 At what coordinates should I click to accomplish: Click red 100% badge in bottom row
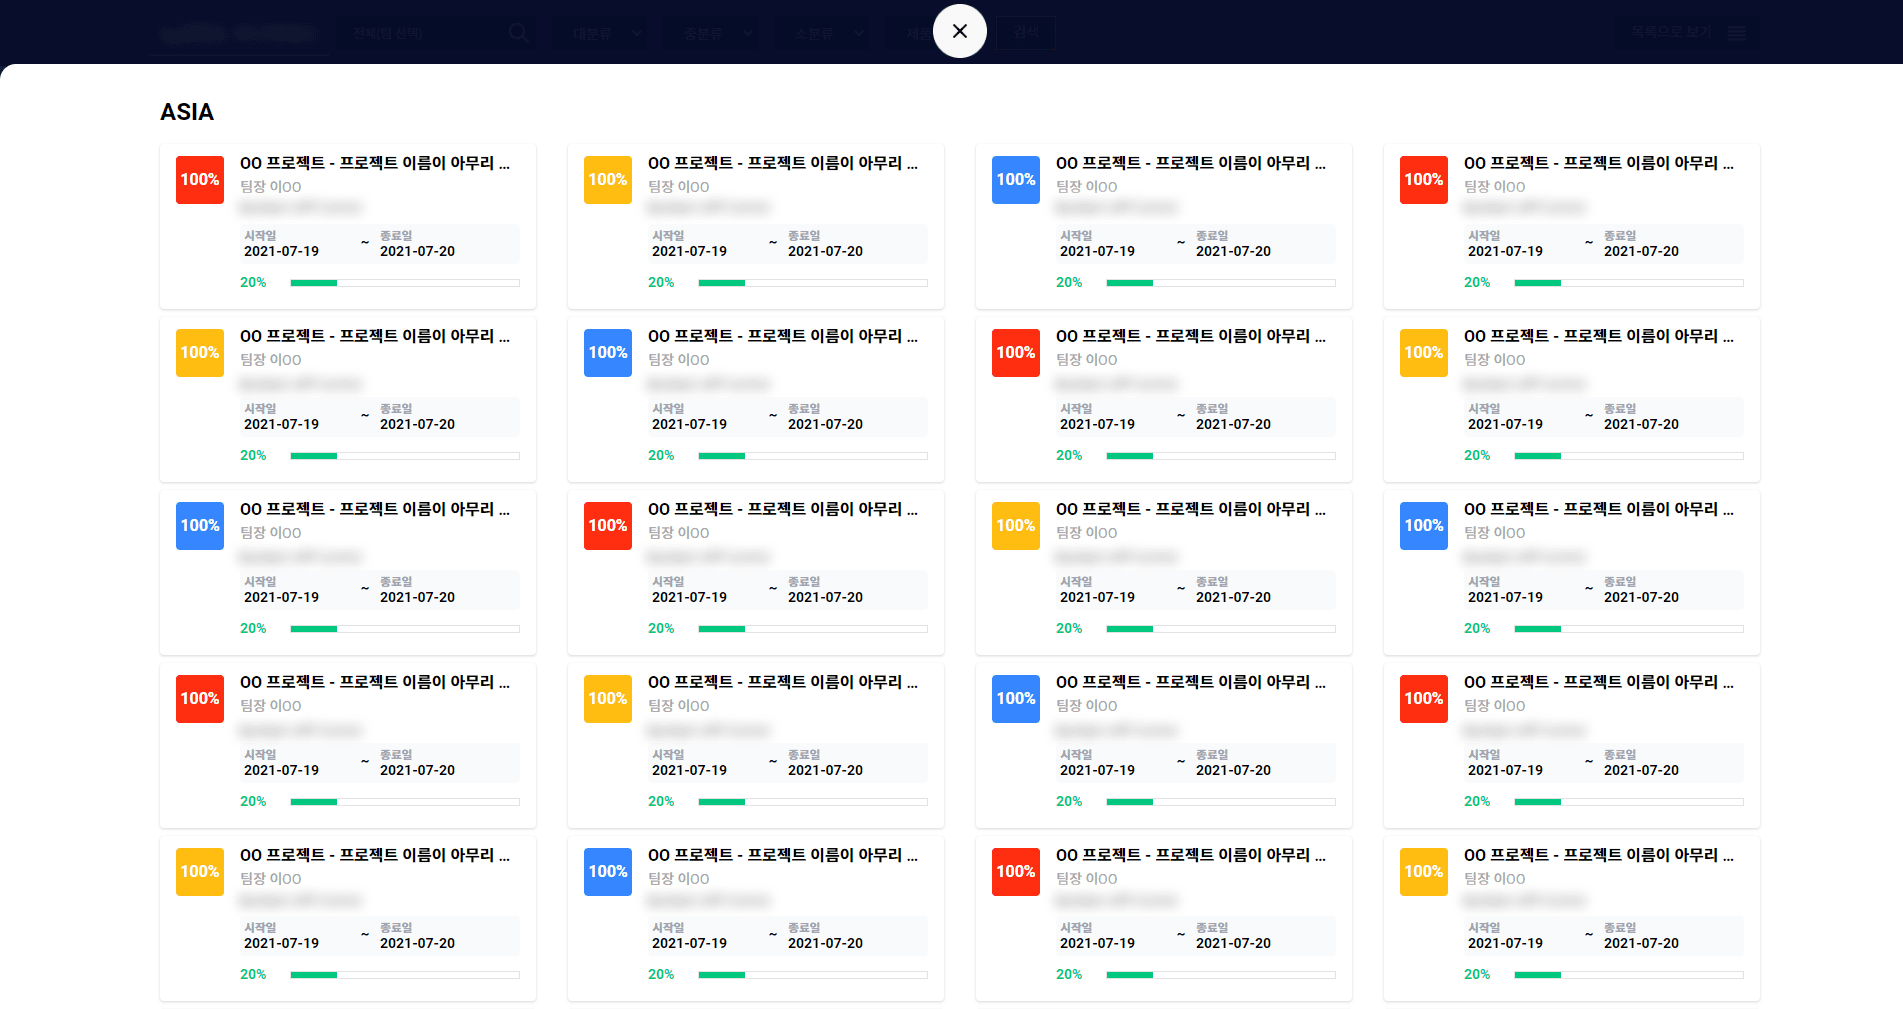pos(1016,872)
